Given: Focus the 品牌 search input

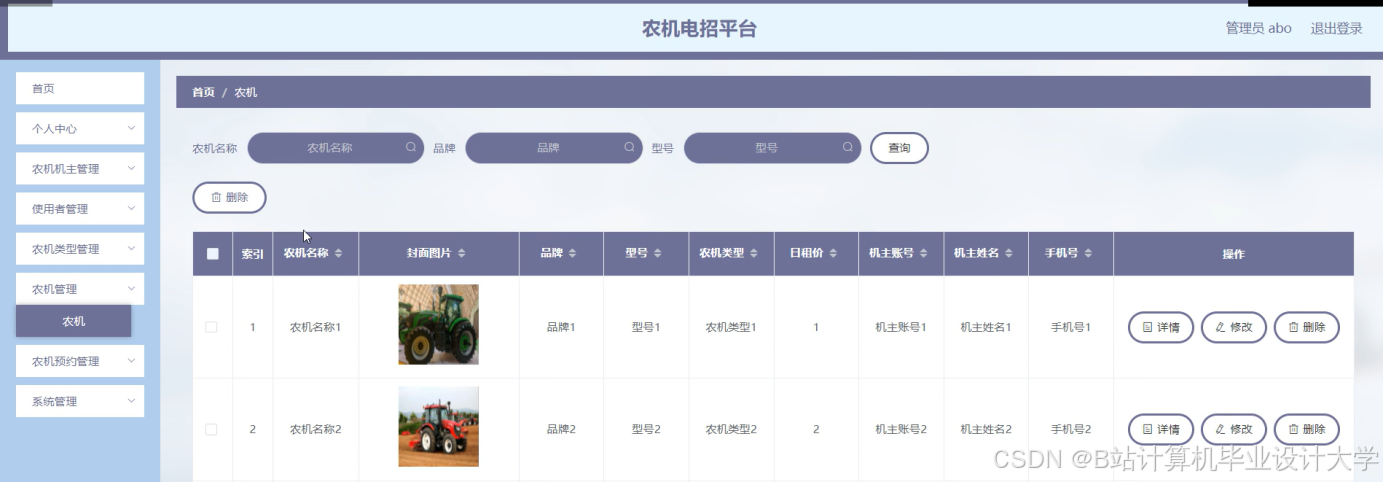Looking at the screenshot, I should [x=553, y=148].
